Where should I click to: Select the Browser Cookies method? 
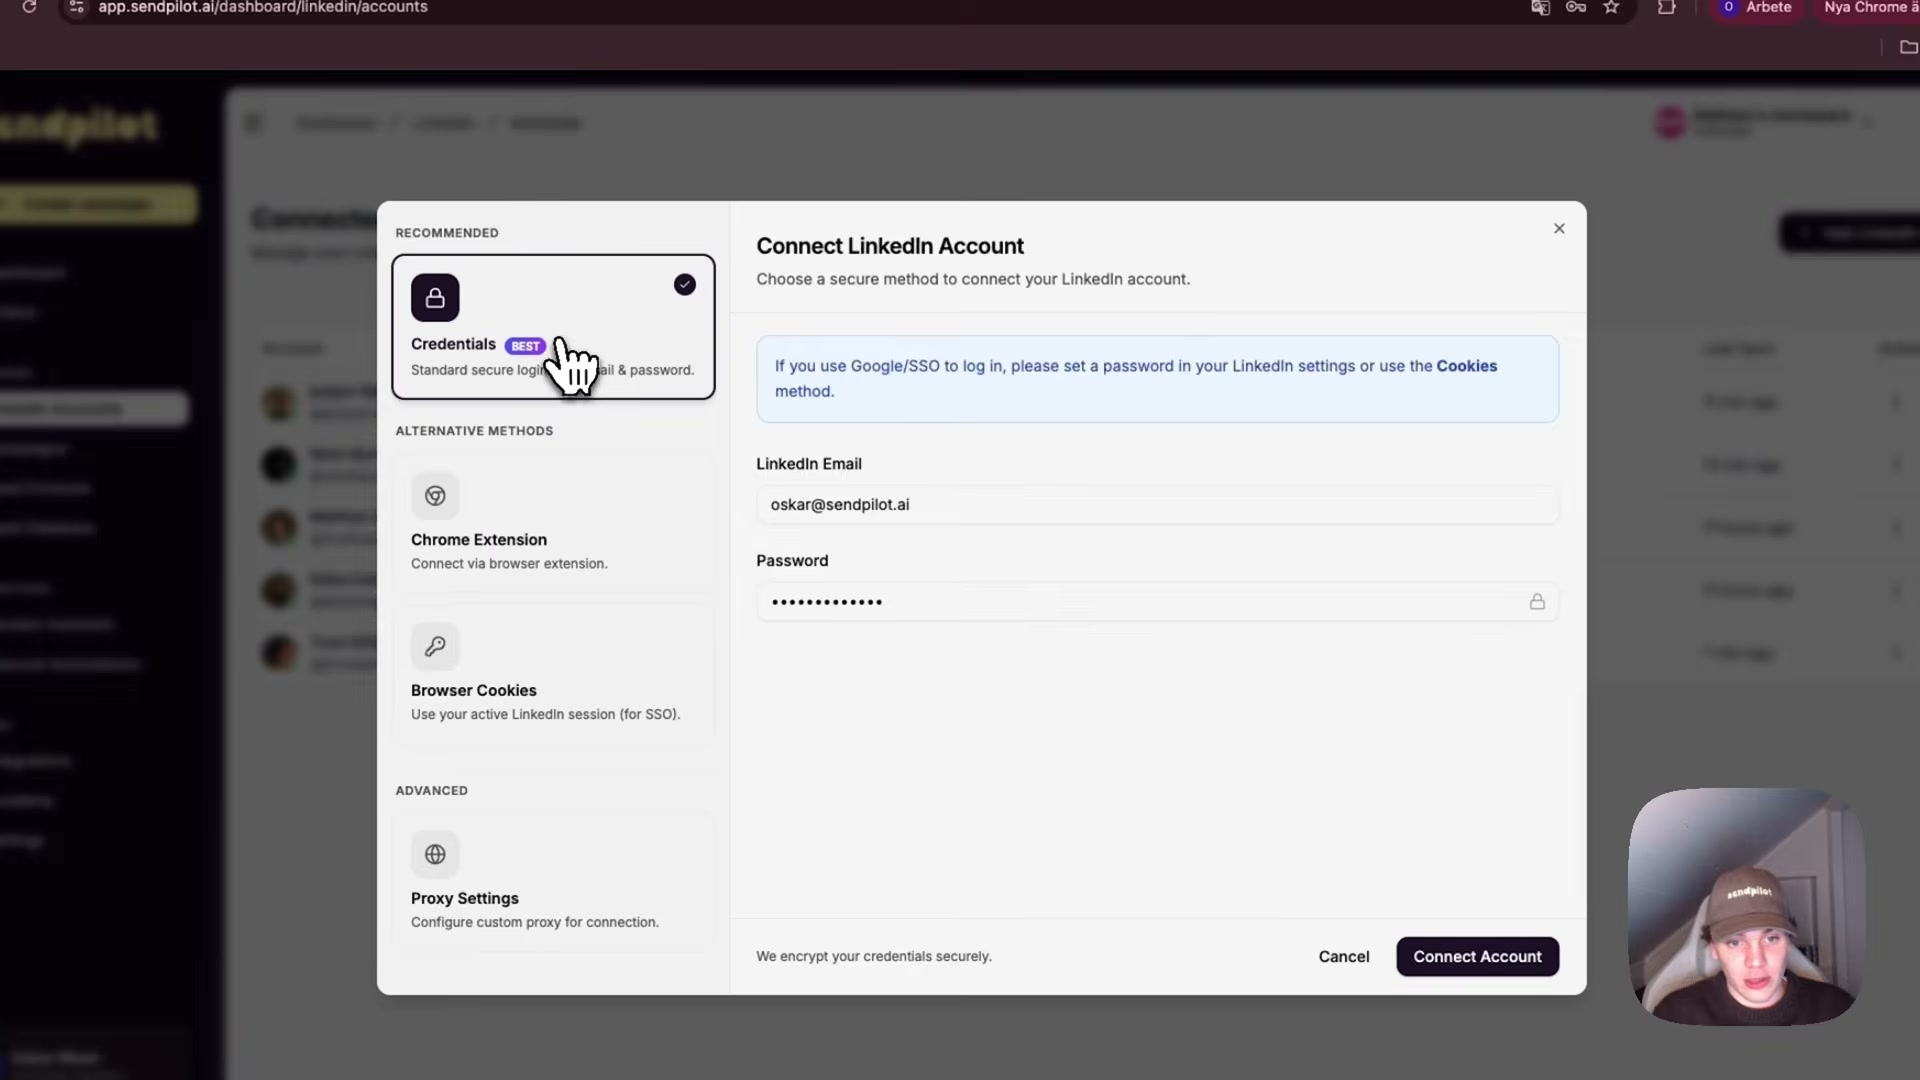553,674
